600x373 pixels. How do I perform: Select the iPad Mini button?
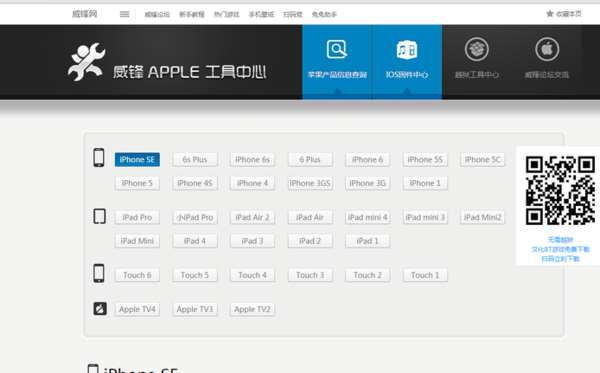[x=137, y=241]
